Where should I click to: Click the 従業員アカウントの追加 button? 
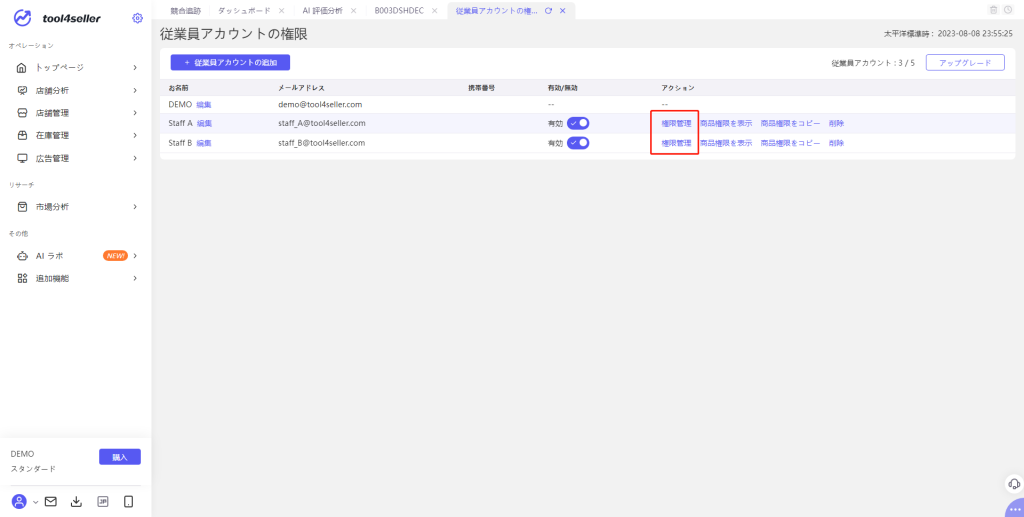(x=231, y=63)
